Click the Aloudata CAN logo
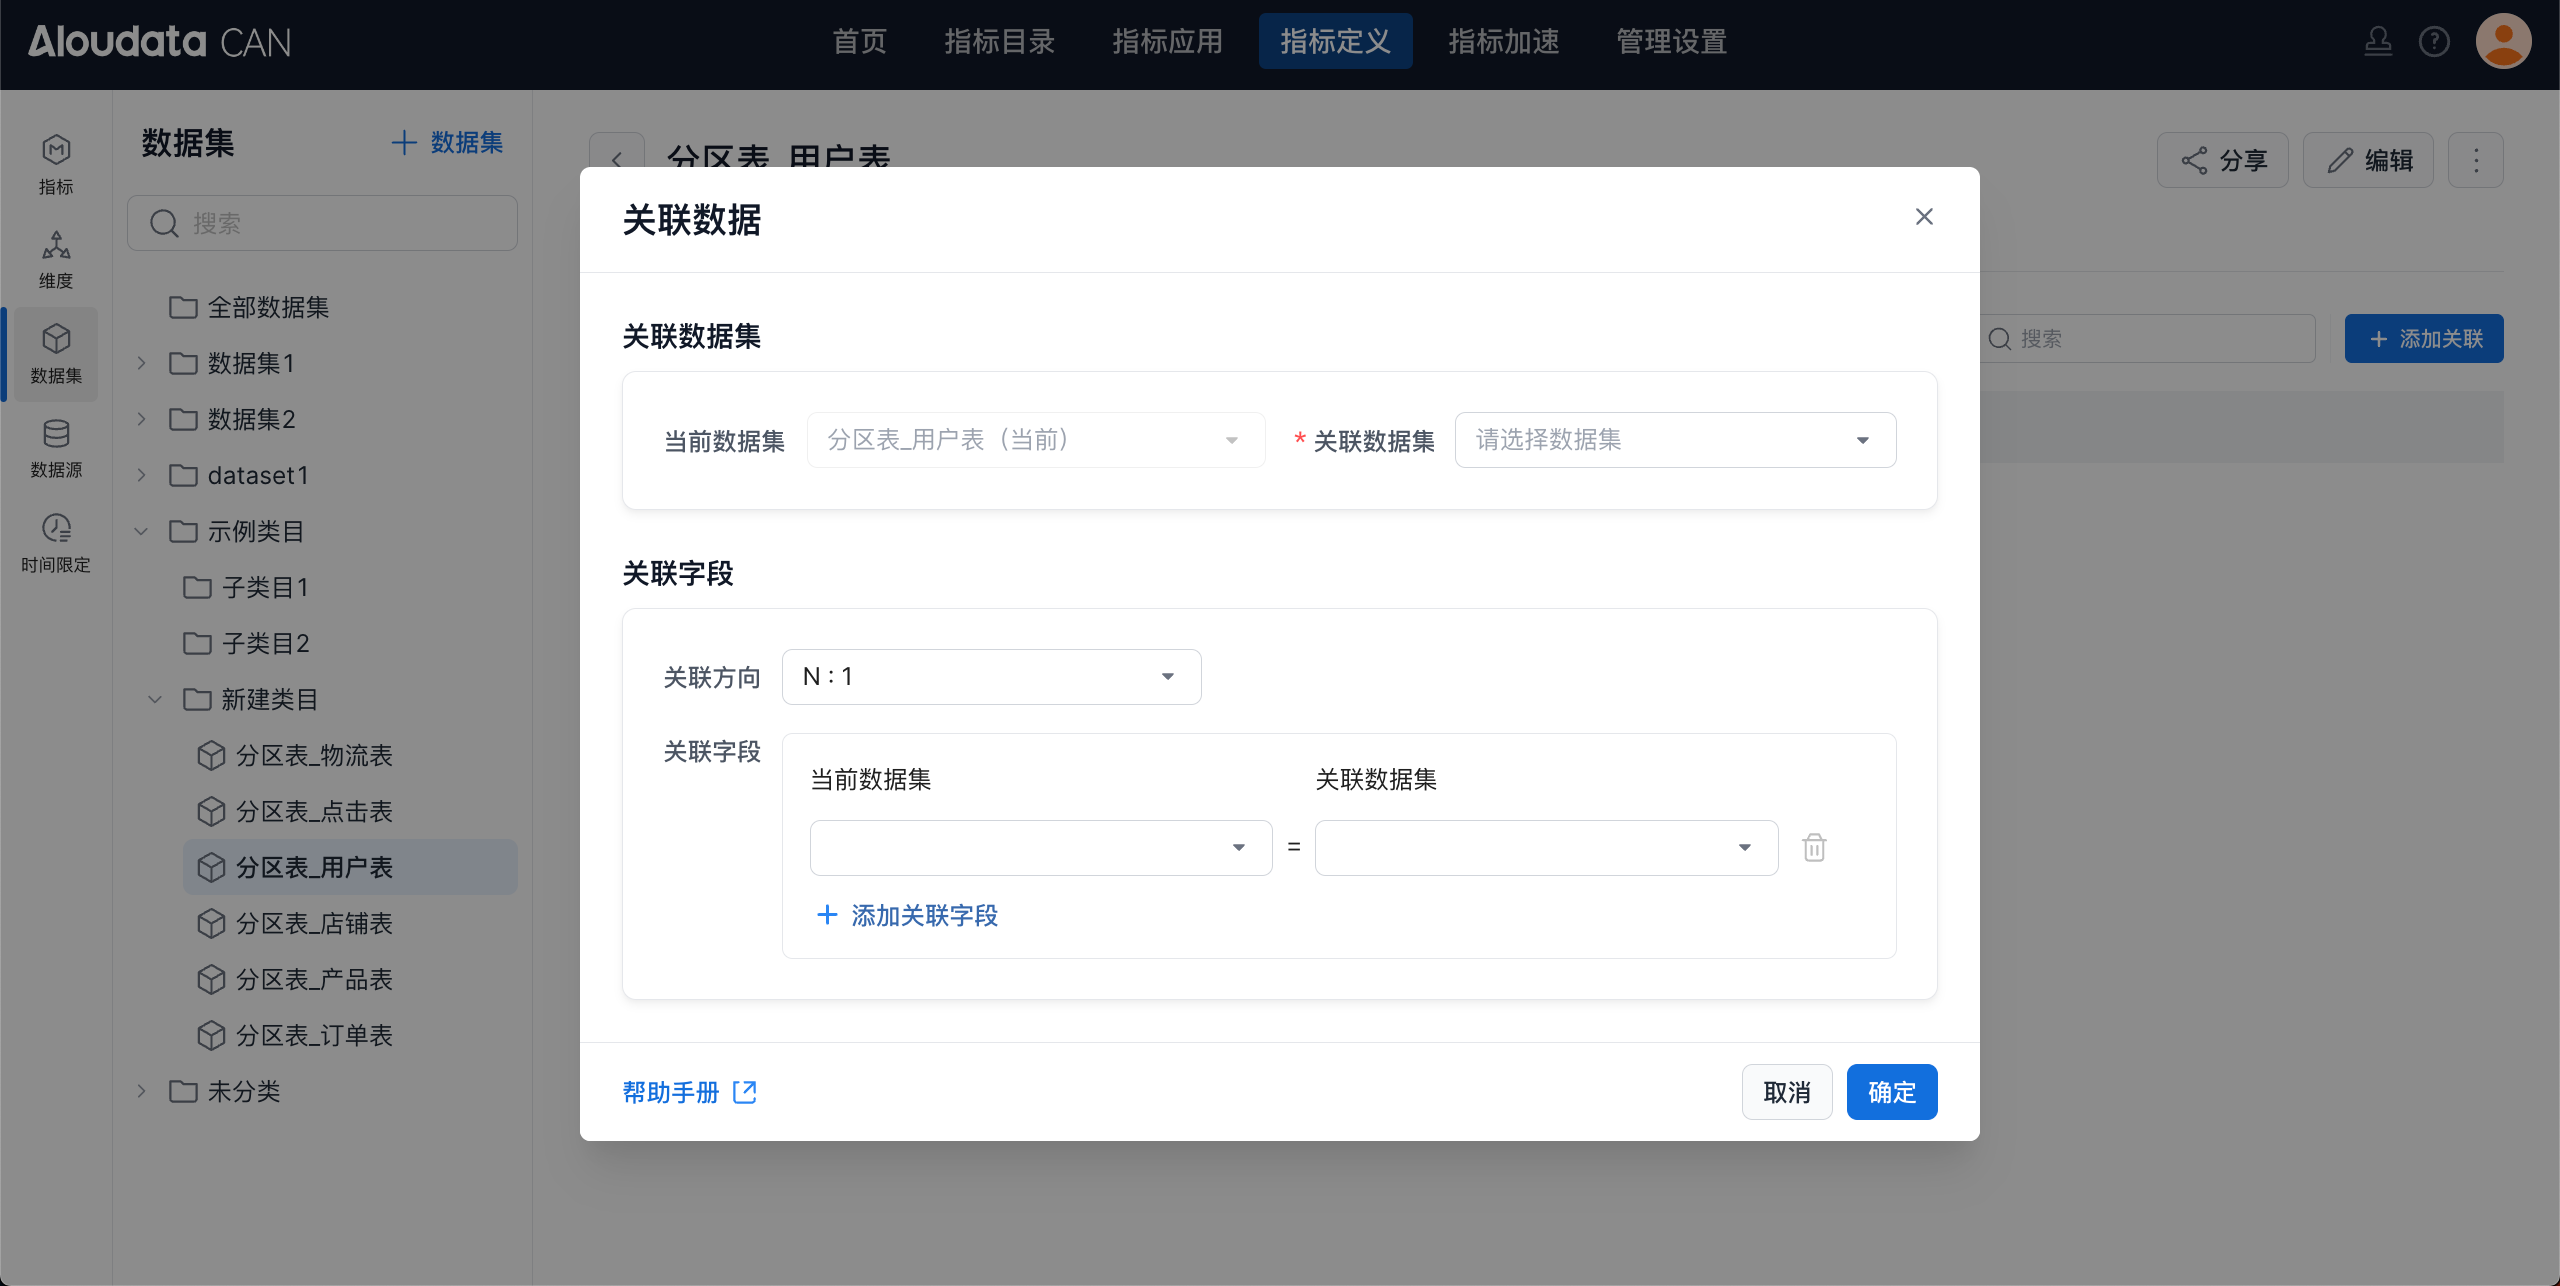The height and width of the screenshot is (1286, 2560). click(x=160, y=41)
